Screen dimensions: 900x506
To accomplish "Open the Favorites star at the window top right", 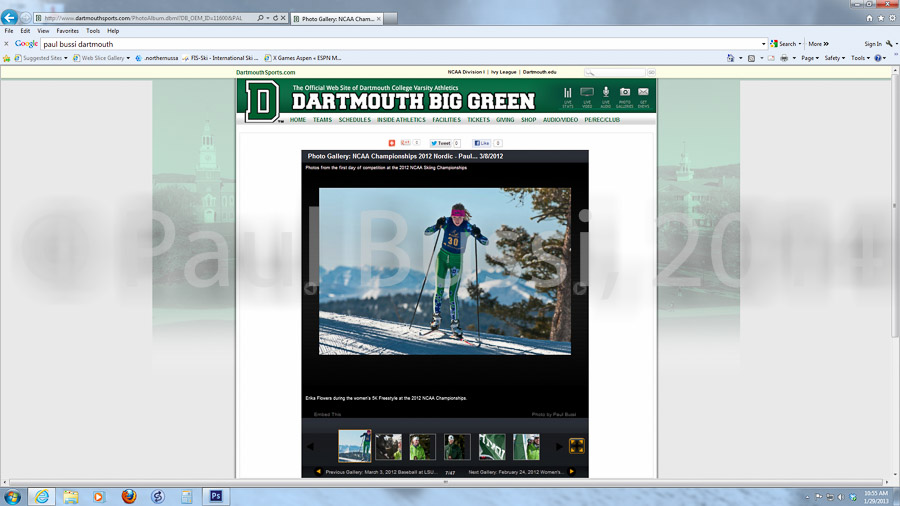I will 880,18.
